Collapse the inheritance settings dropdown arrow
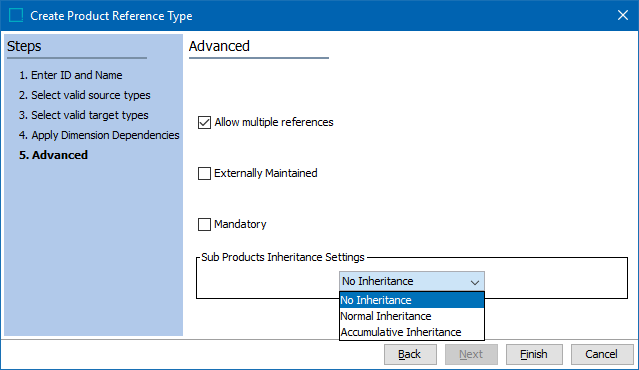The image size is (639, 370). click(474, 282)
